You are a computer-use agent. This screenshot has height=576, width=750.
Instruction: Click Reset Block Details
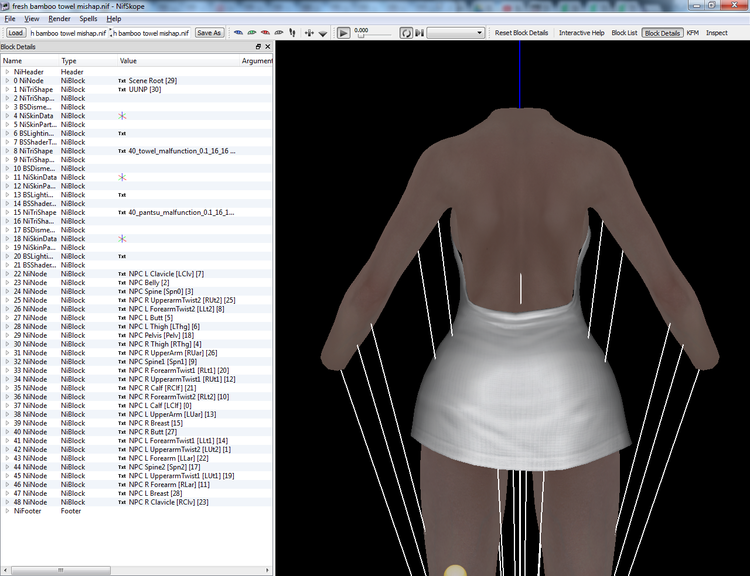click(x=521, y=33)
